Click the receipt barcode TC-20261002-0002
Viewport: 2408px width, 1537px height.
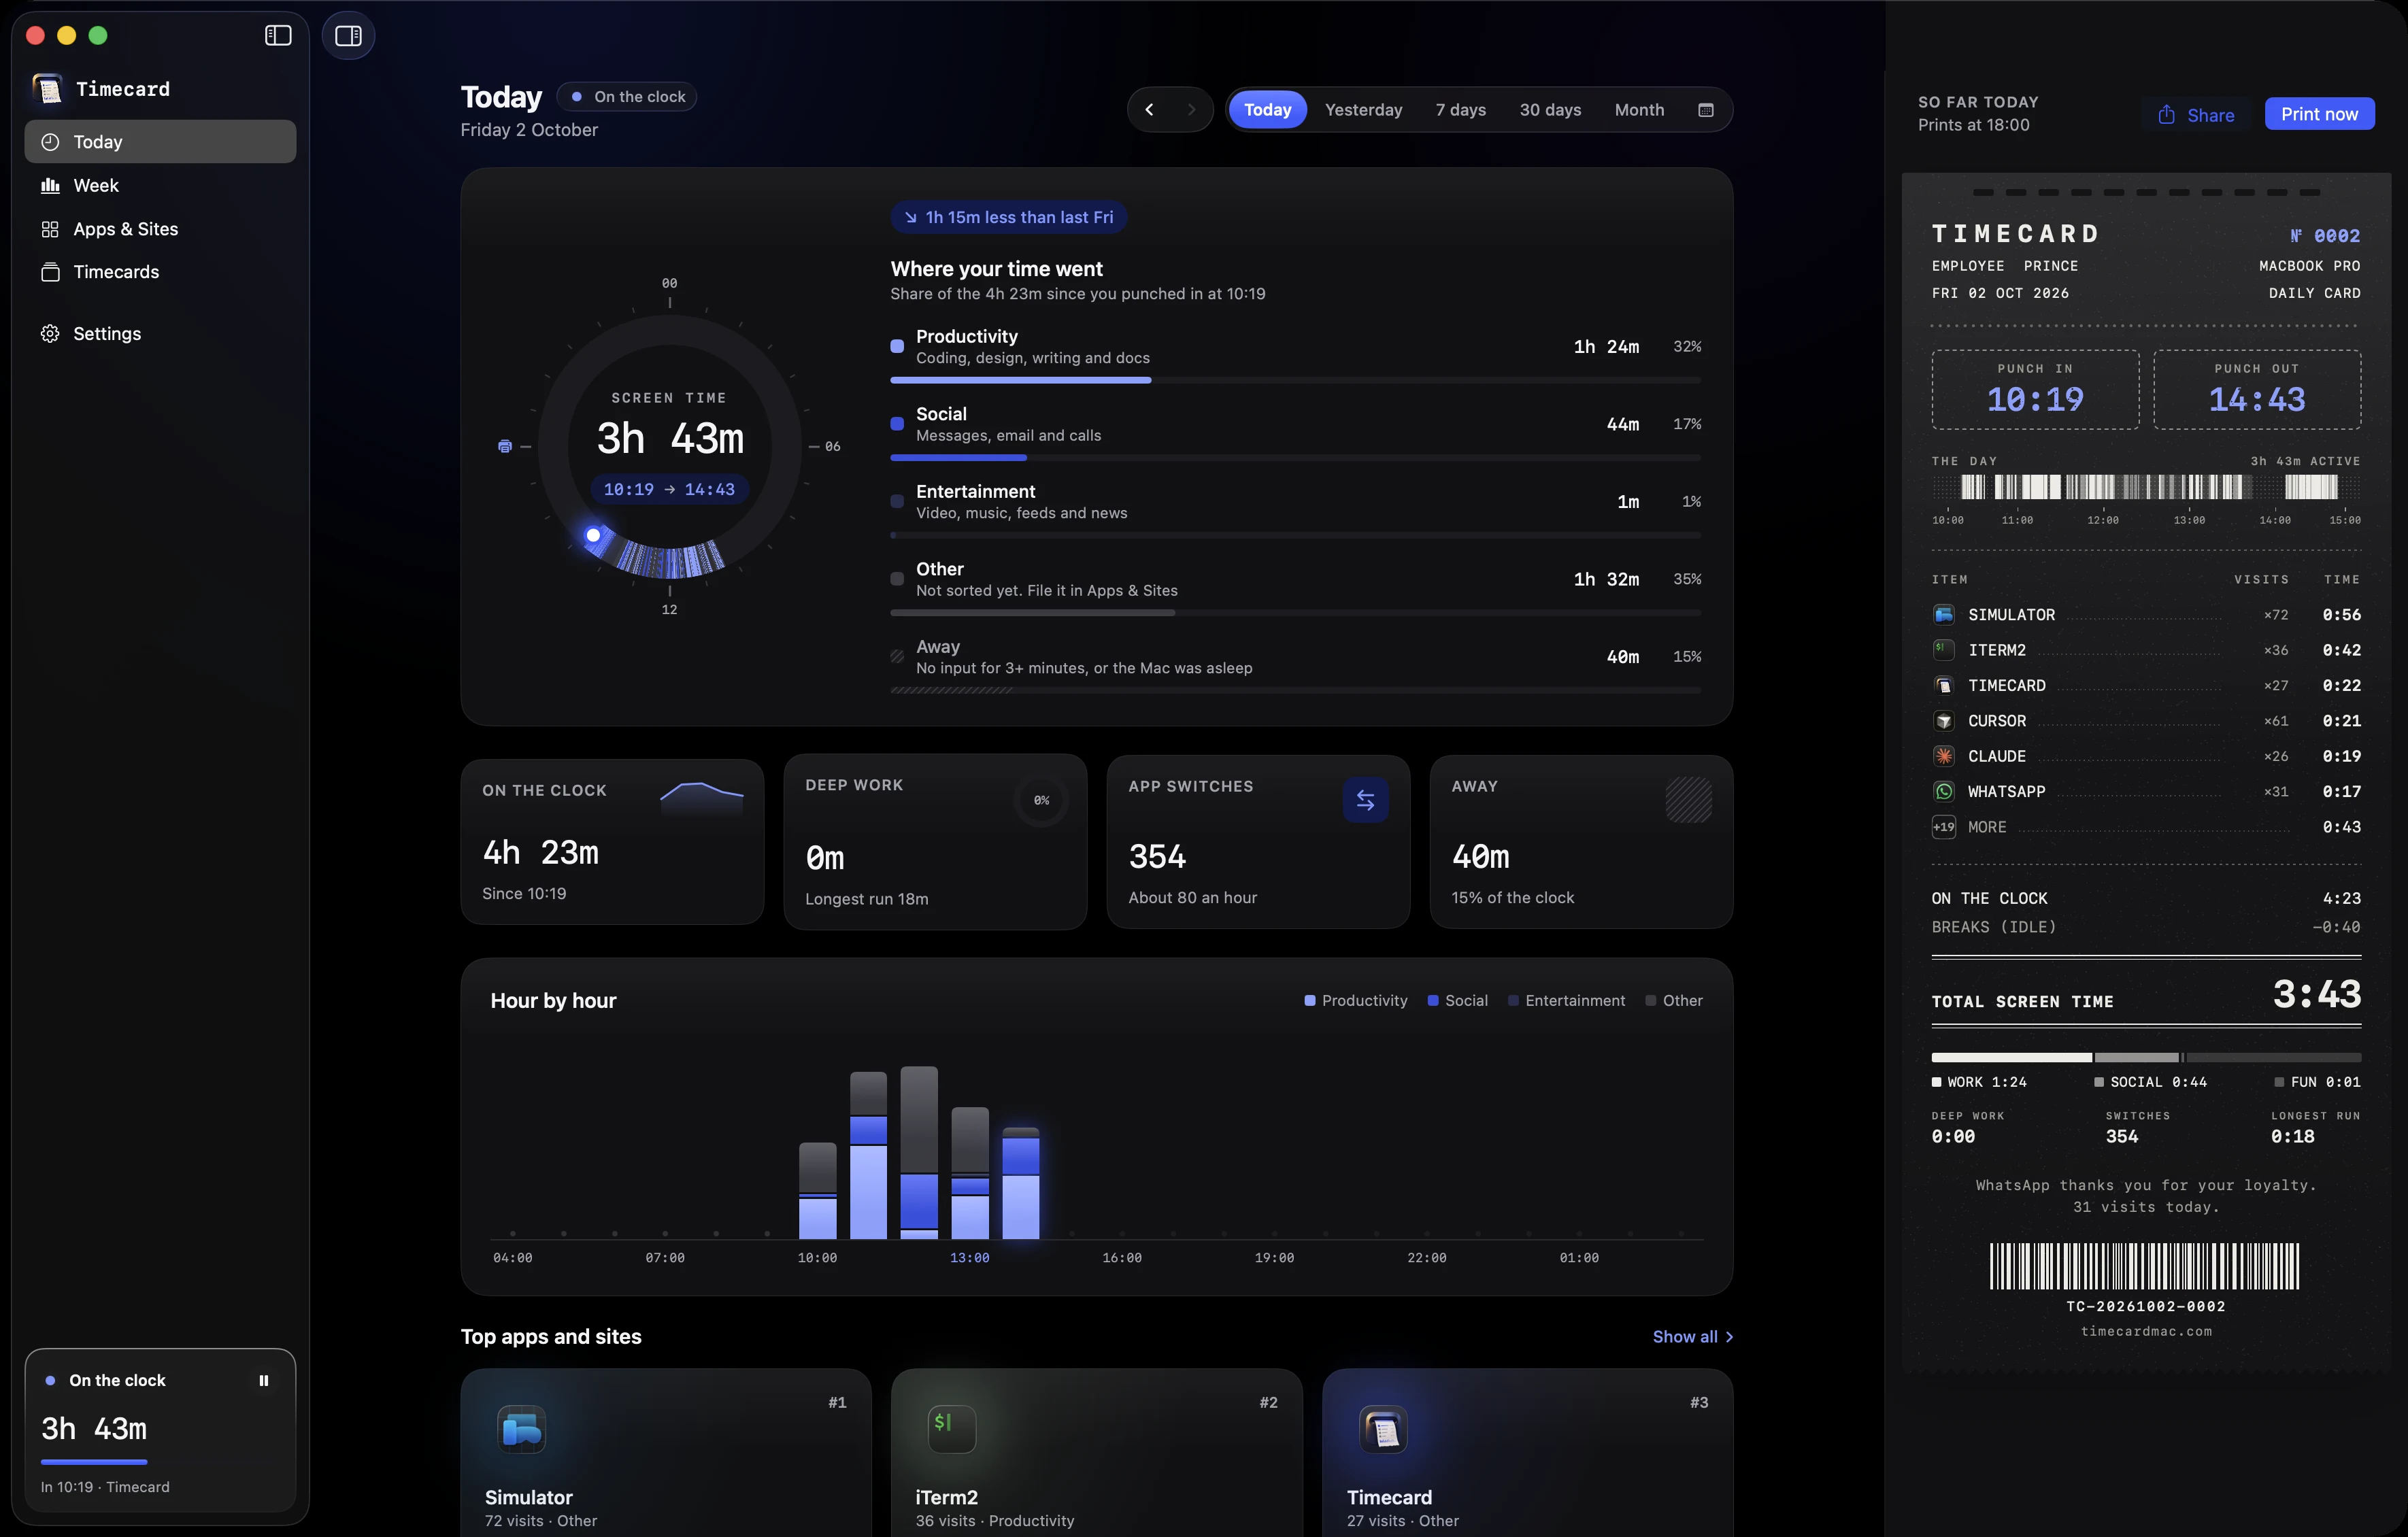point(2144,1267)
